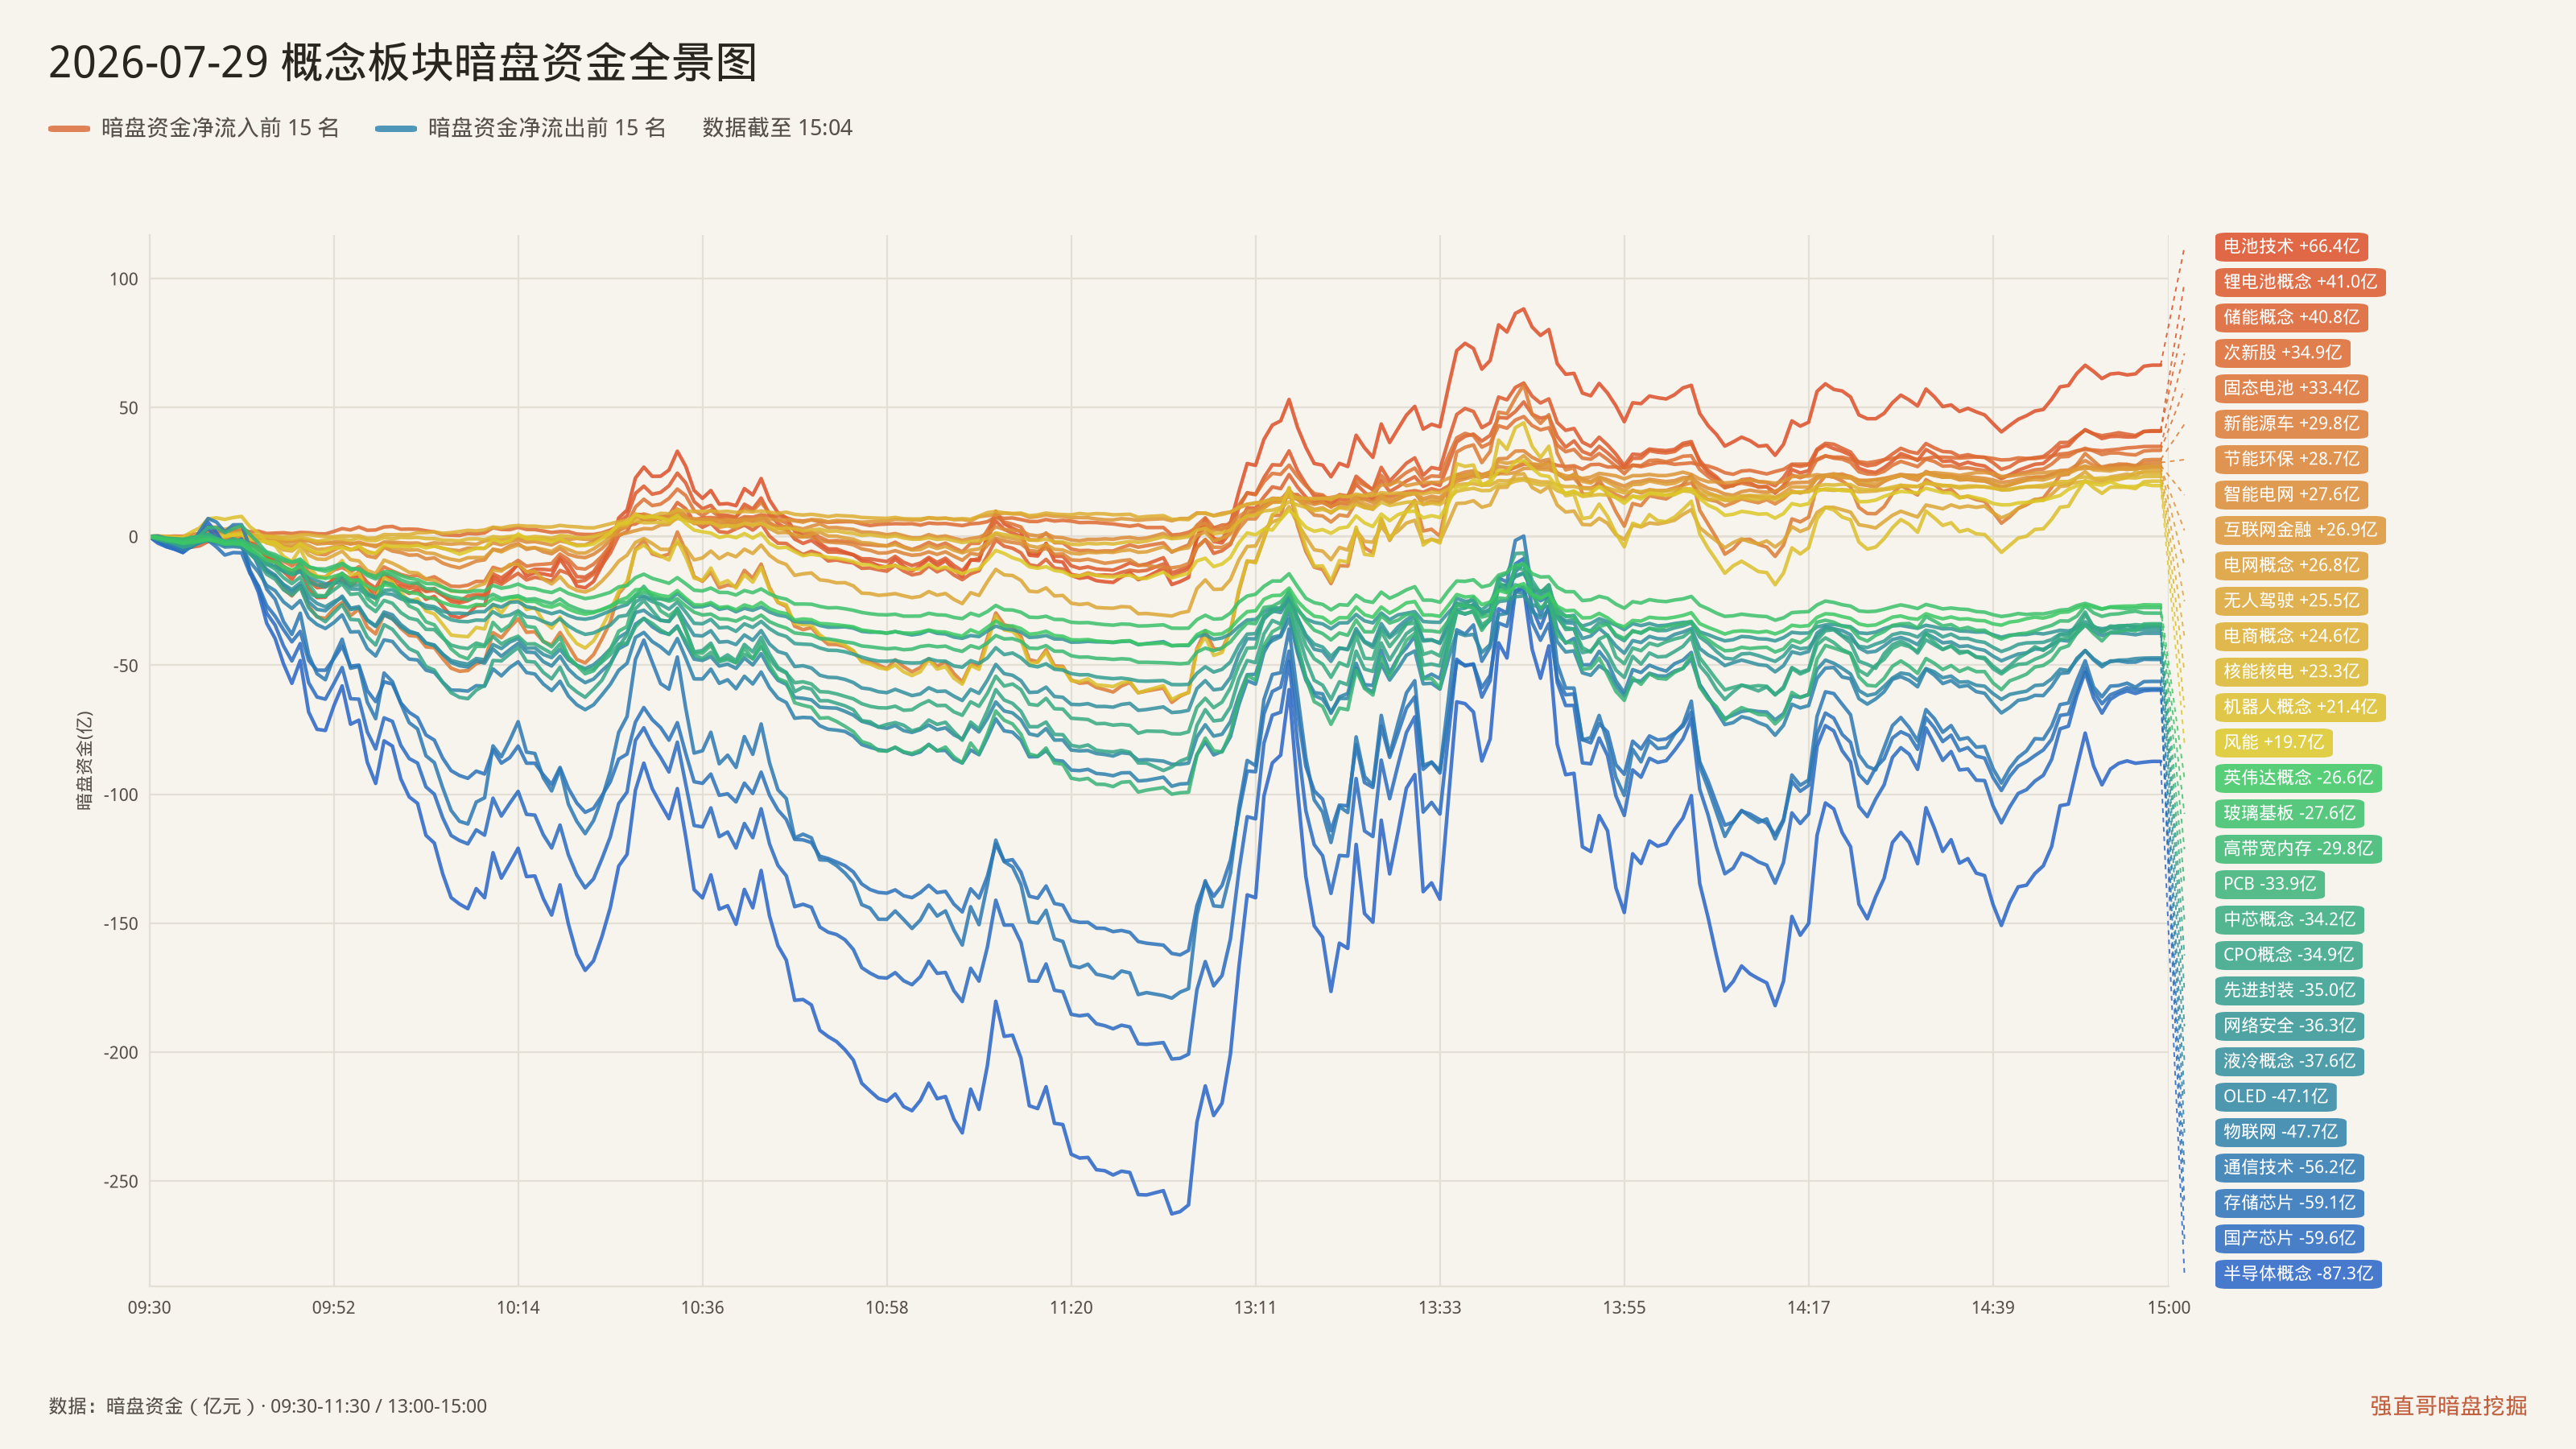Select the 半导体概念 -87.3亿 tag
Screen dimensions: 2576x1449
[x=2297, y=1274]
